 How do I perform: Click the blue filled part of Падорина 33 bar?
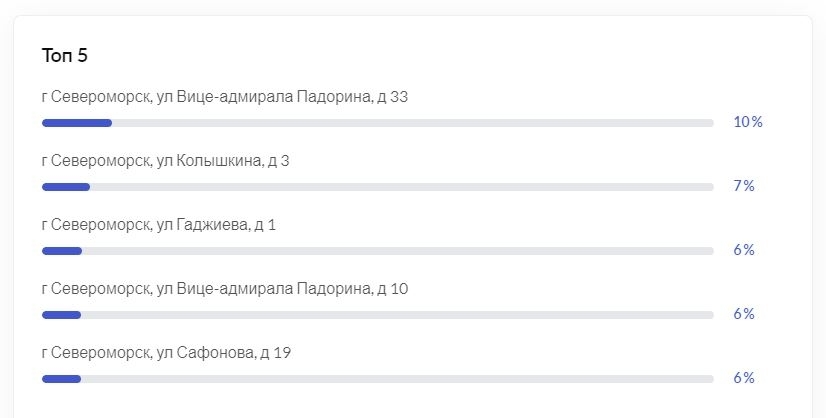tap(77, 123)
